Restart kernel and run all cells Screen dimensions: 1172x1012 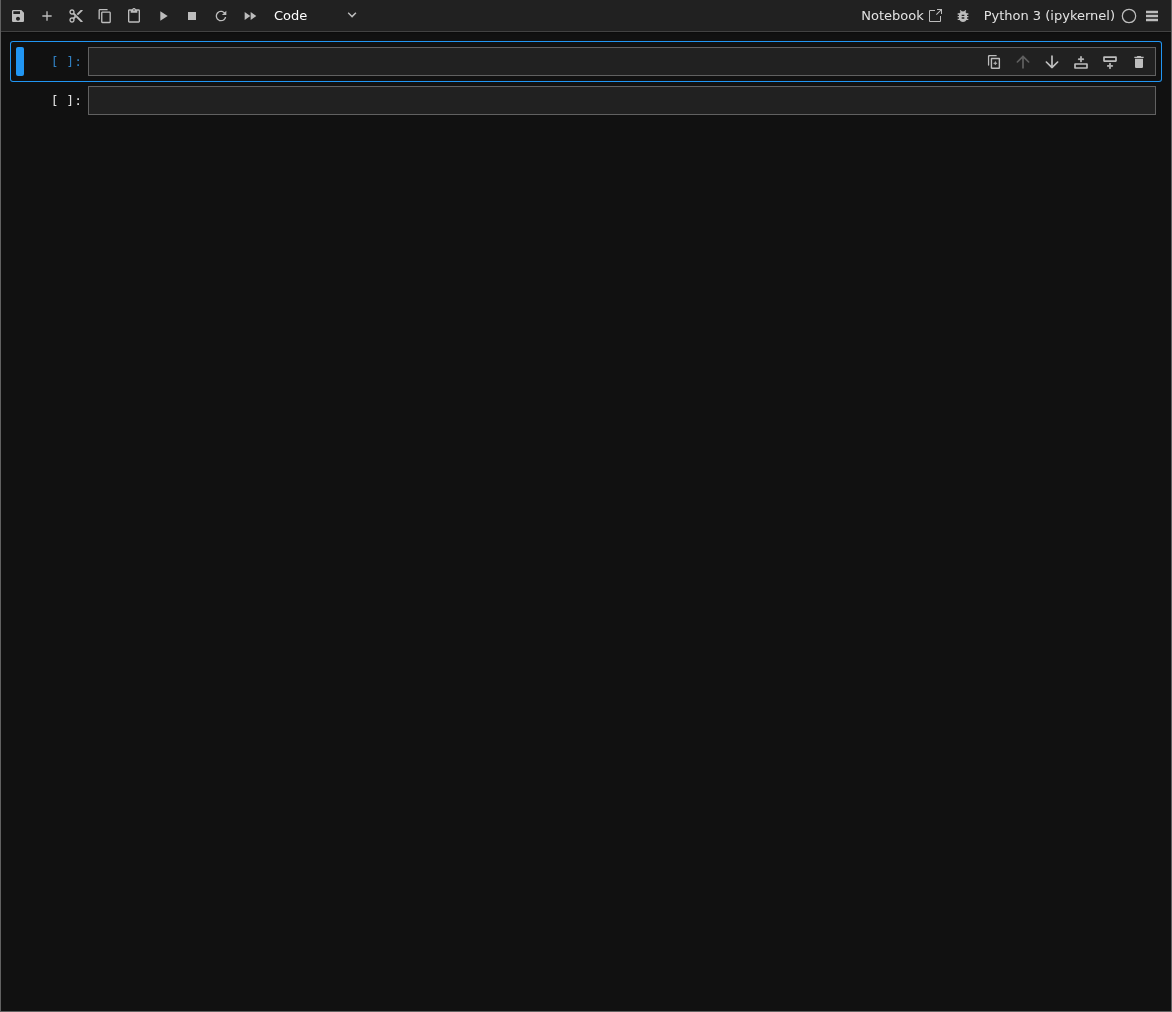point(250,16)
